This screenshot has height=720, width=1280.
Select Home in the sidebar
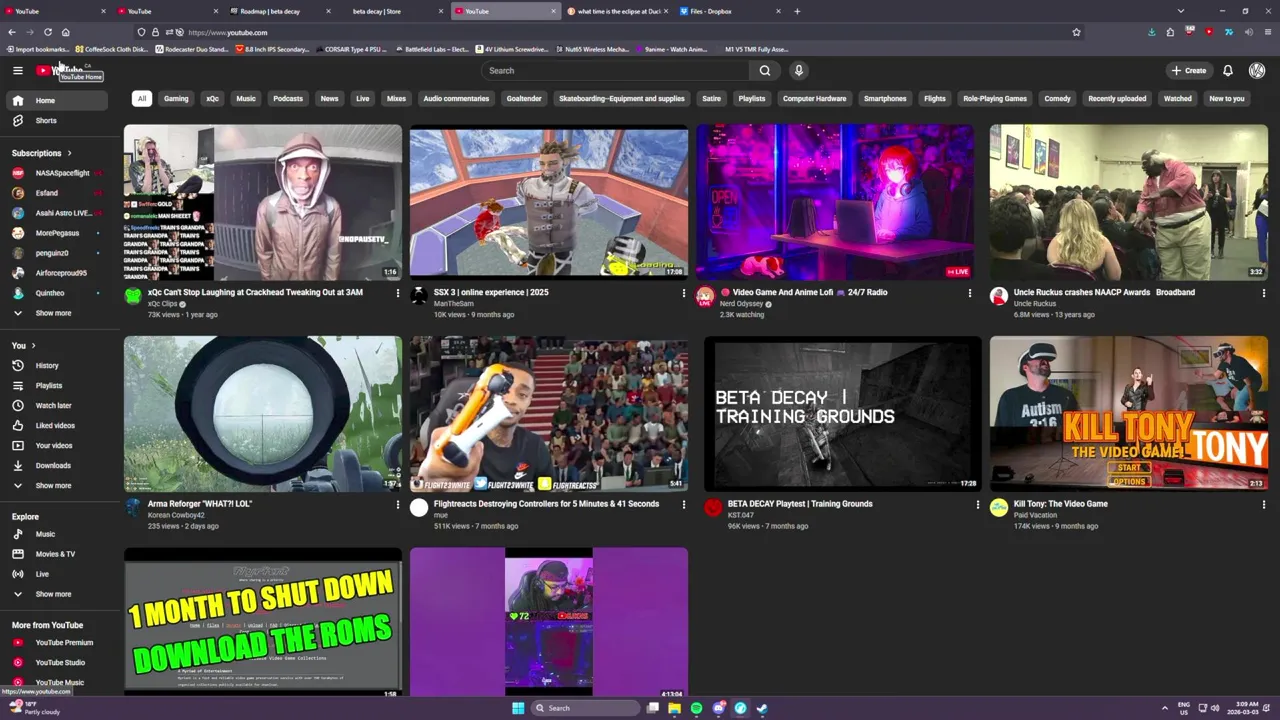[x=55, y=100]
